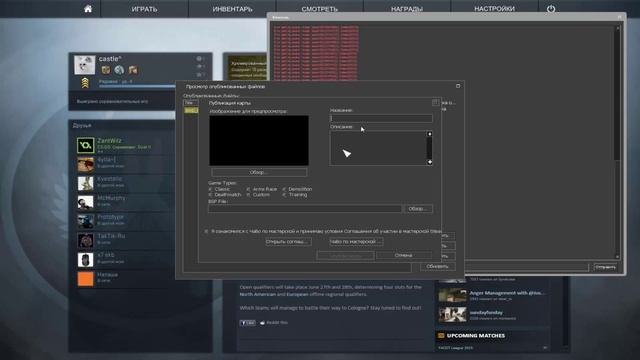640x360 pixels.
Task: Open the Anger Management stream thumbnail
Action: pos(452,295)
